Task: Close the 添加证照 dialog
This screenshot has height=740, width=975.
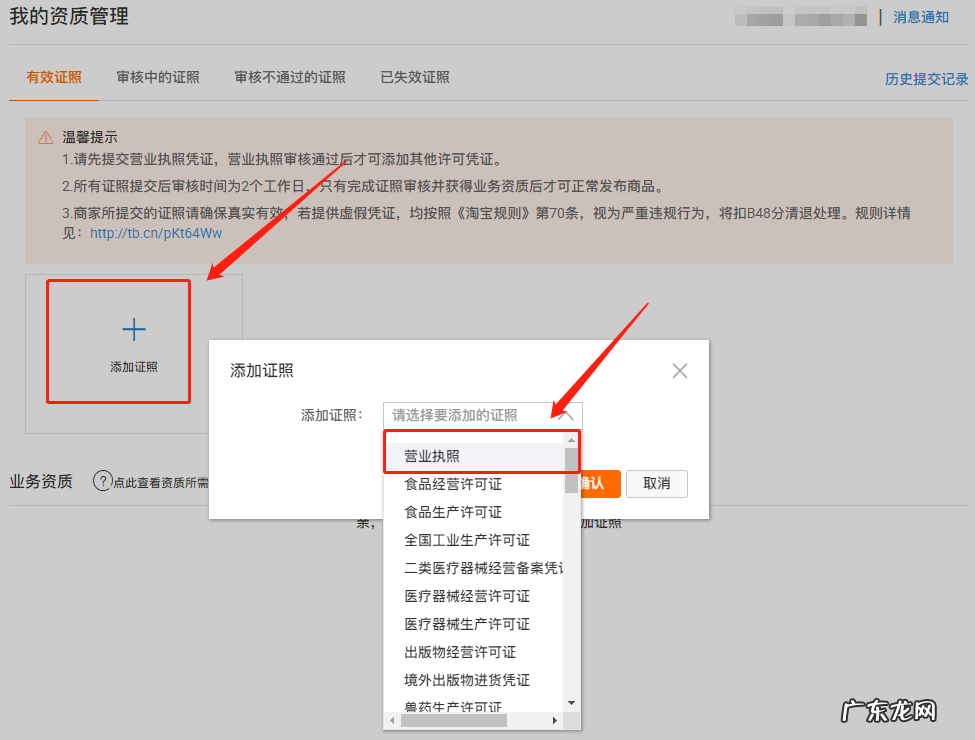Action: [x=680, y=370]
